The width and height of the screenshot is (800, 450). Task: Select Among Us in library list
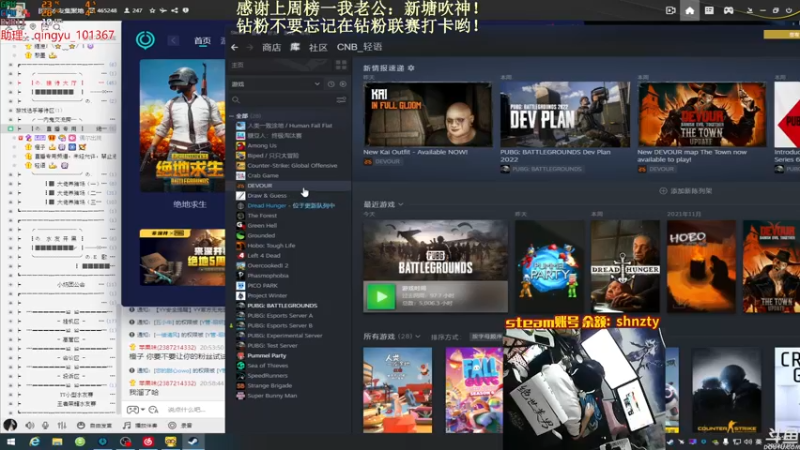[262, 145]
